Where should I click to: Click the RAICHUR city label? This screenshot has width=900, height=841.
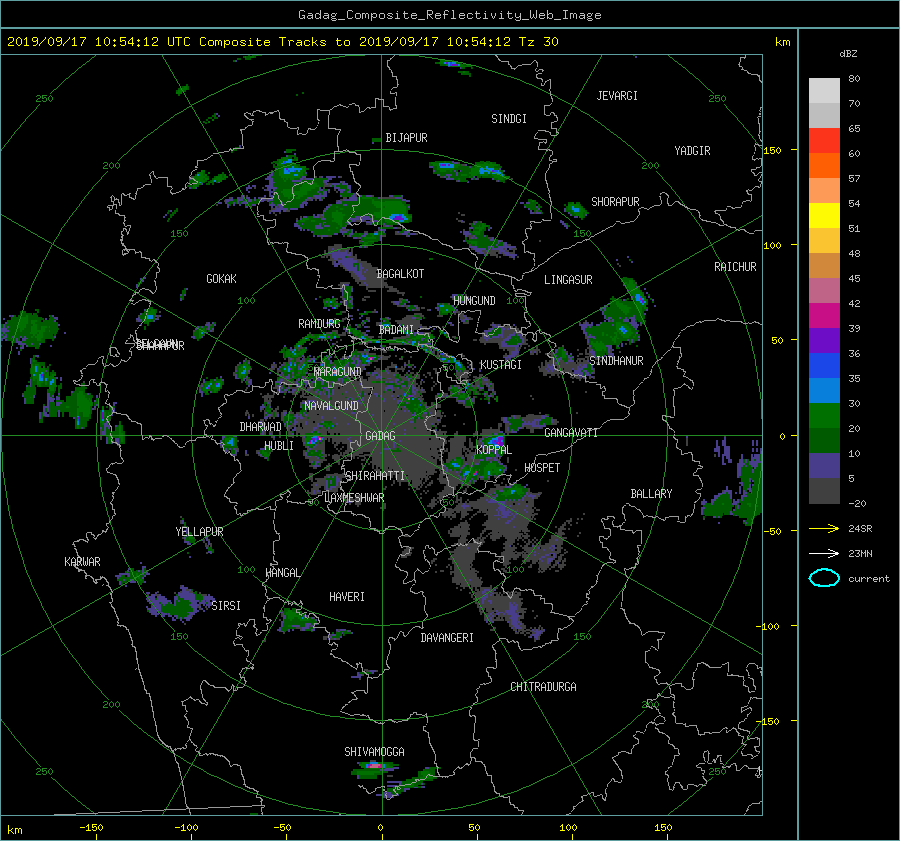735,267
